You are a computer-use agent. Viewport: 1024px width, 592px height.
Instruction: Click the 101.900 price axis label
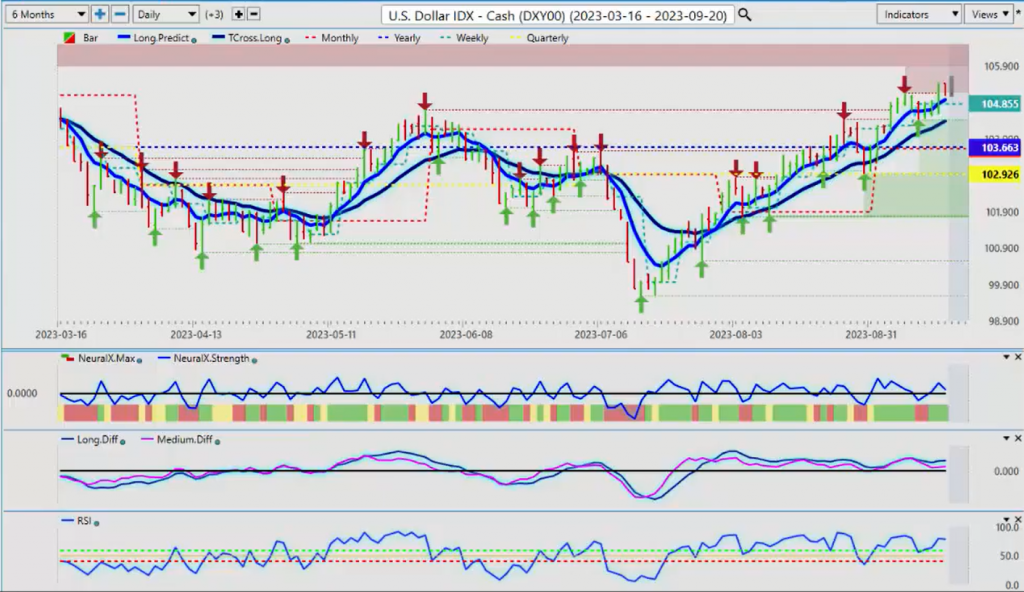point(1001,212)
